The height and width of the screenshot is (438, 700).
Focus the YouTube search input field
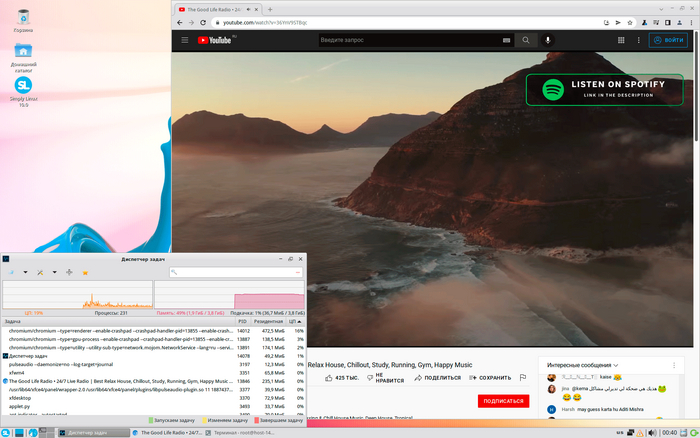click(x=410, y=40)
